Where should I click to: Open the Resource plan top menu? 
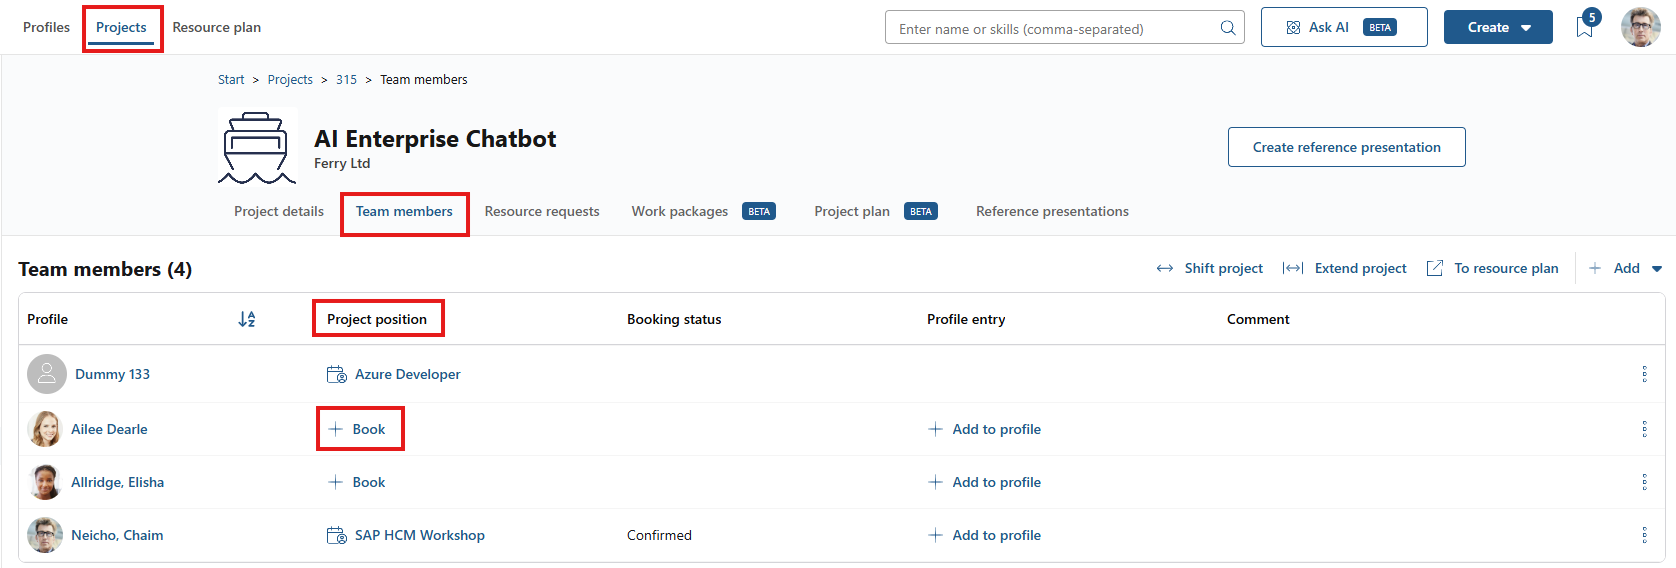pyautogui.click(x=217, y=27)
